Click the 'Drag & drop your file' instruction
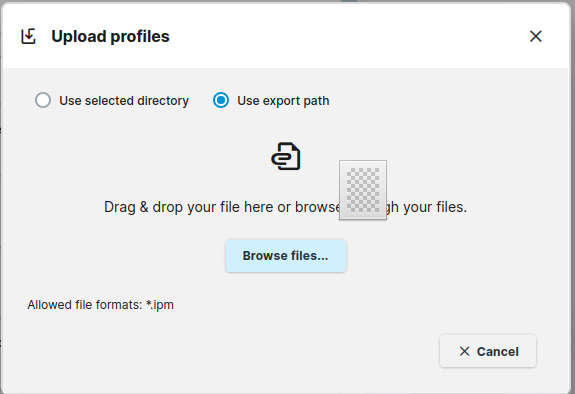 point(285,207)
